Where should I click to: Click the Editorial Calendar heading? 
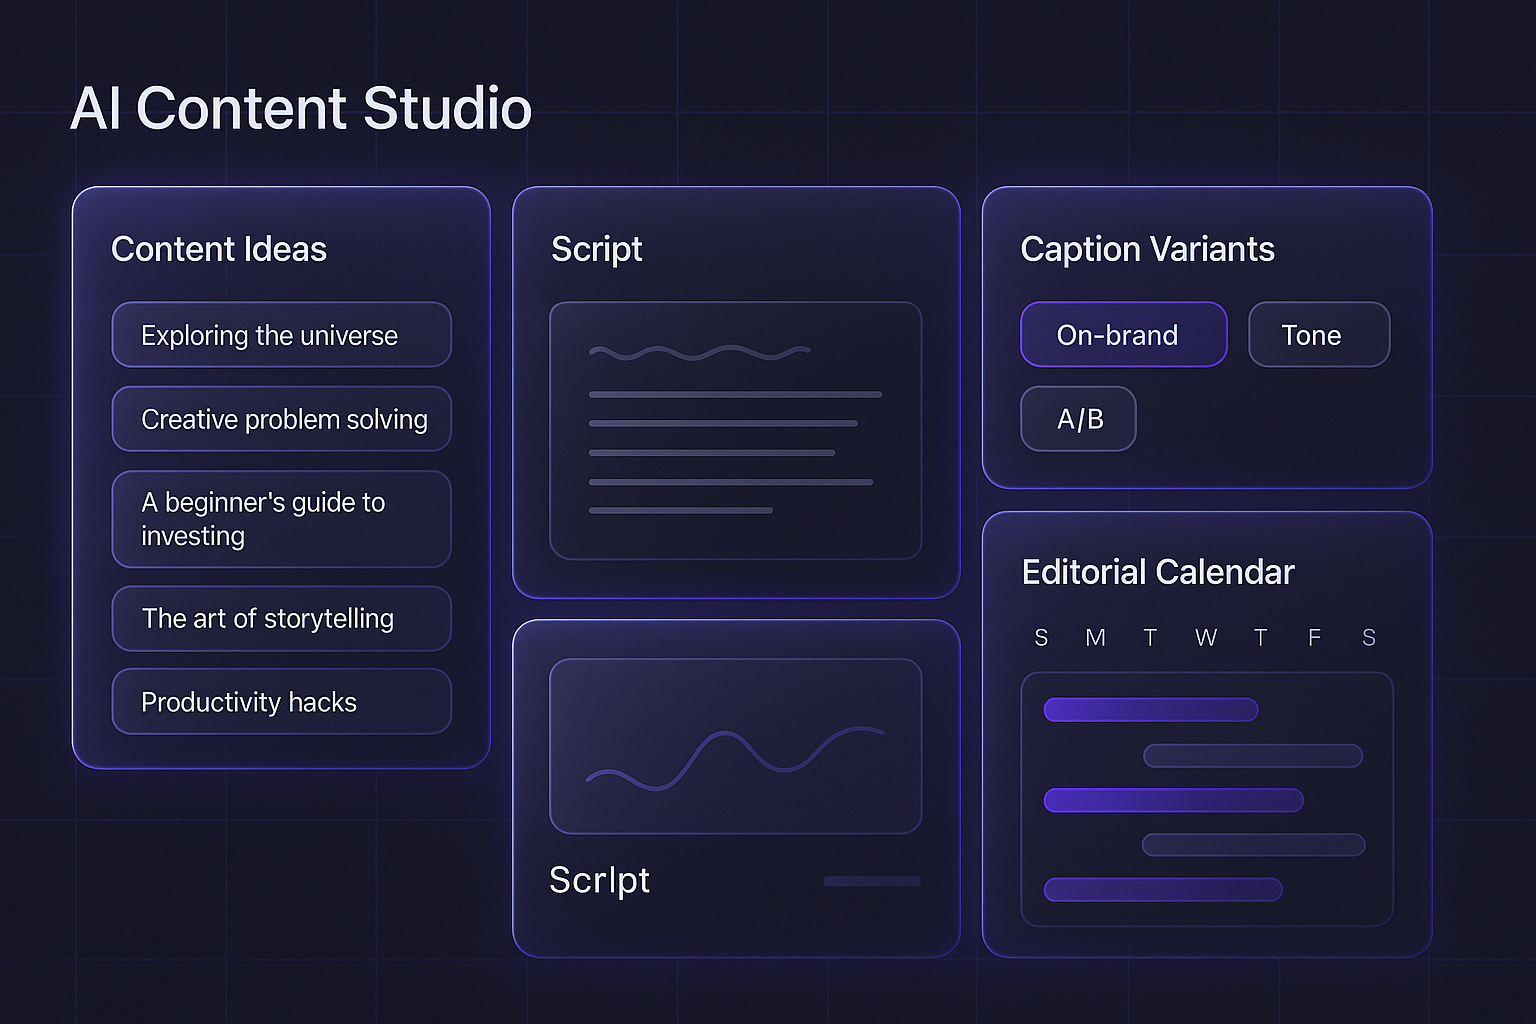tap(1157, 571)
